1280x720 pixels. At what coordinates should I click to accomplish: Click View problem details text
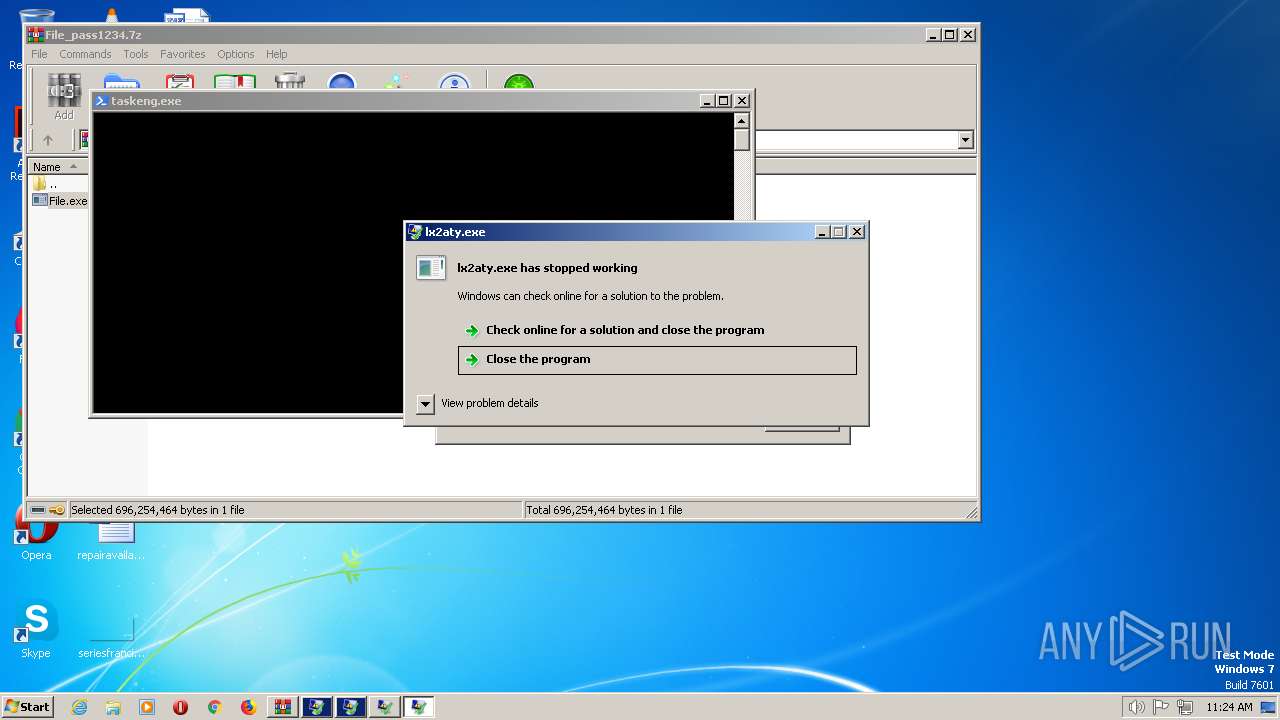(490, 403)
